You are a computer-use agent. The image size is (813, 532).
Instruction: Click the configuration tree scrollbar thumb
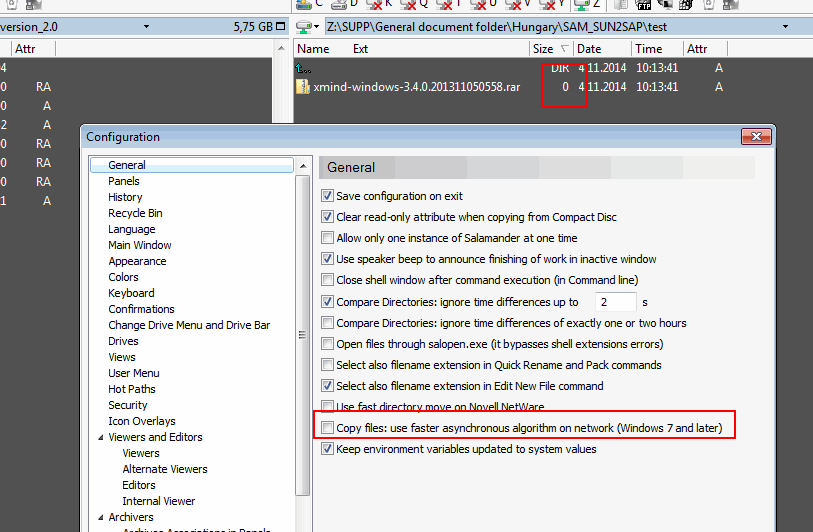pyautogui.click(x=303, y=335)
